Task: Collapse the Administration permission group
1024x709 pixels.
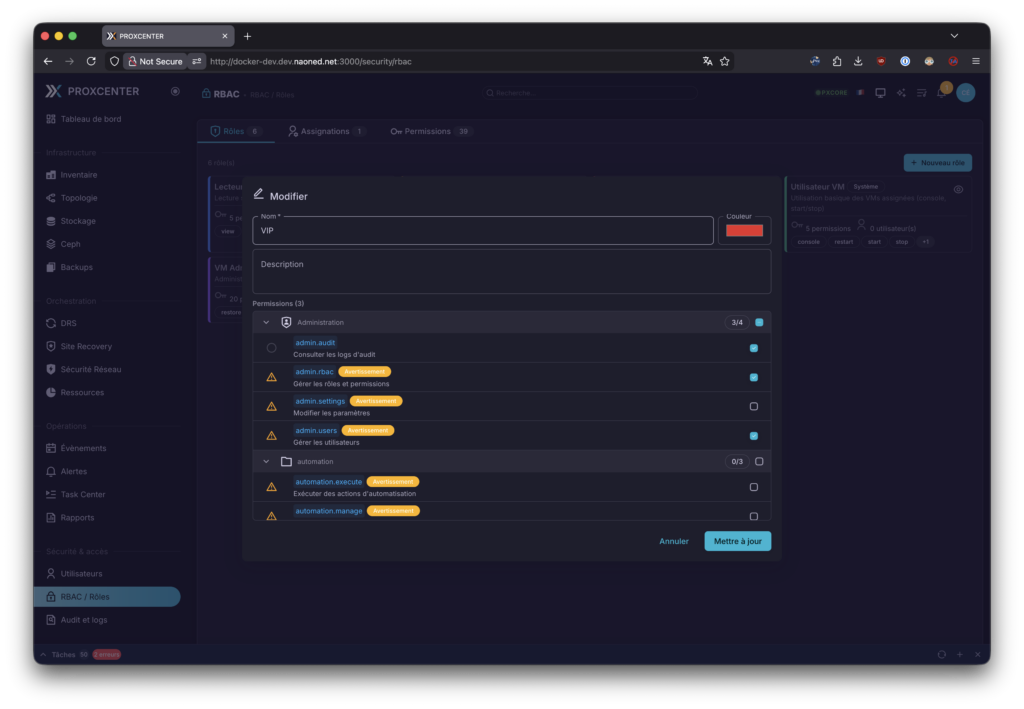Action: pyautogui.click(x=266, y=323)
